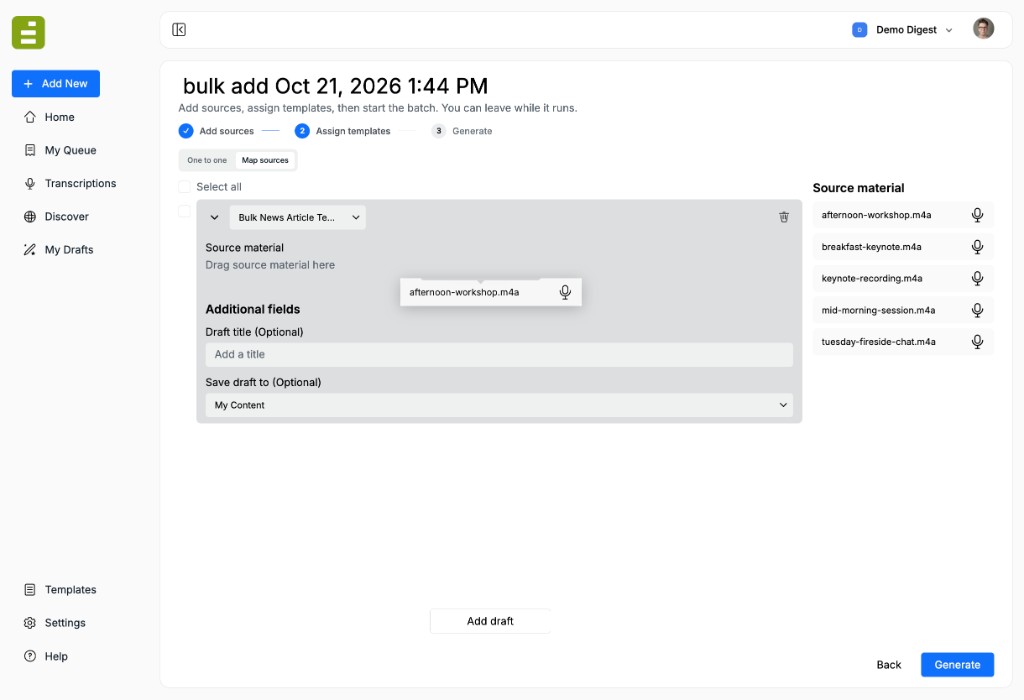Select mid-morning-session.m4a source item
This screenshot has width=1024, height=700.
coord(903,310)
